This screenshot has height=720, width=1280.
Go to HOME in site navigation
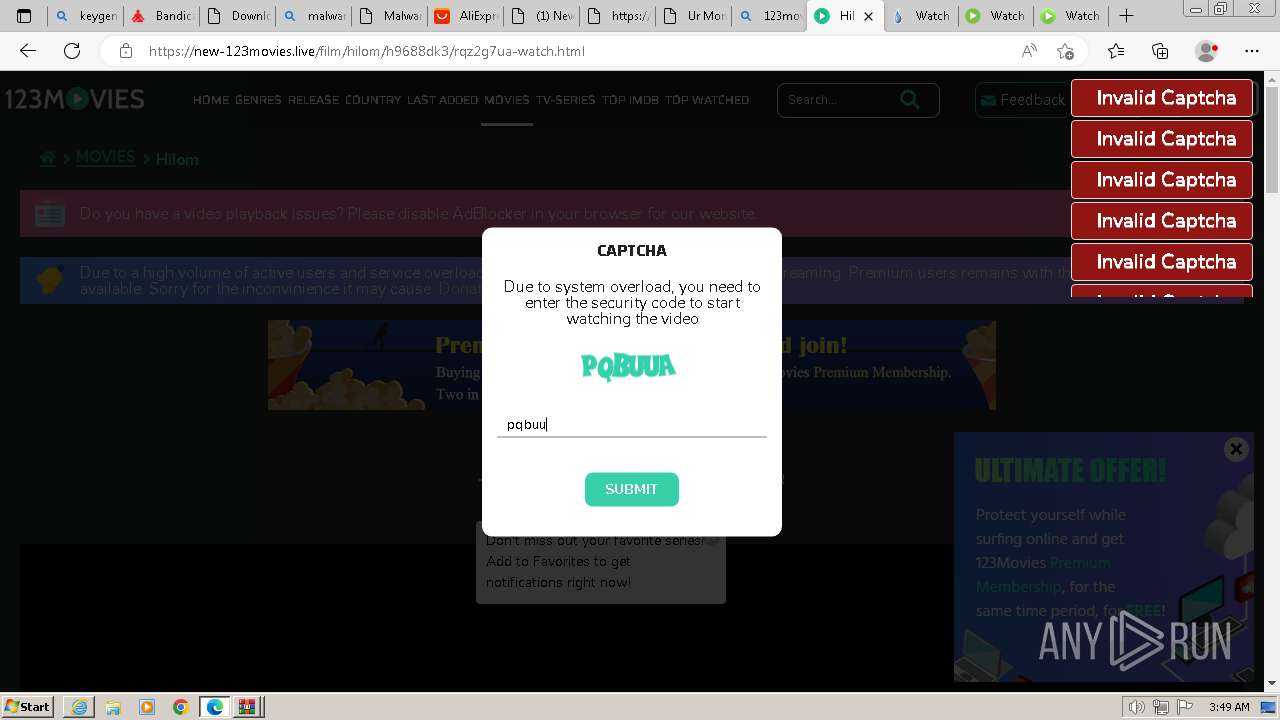pos(211,100)
